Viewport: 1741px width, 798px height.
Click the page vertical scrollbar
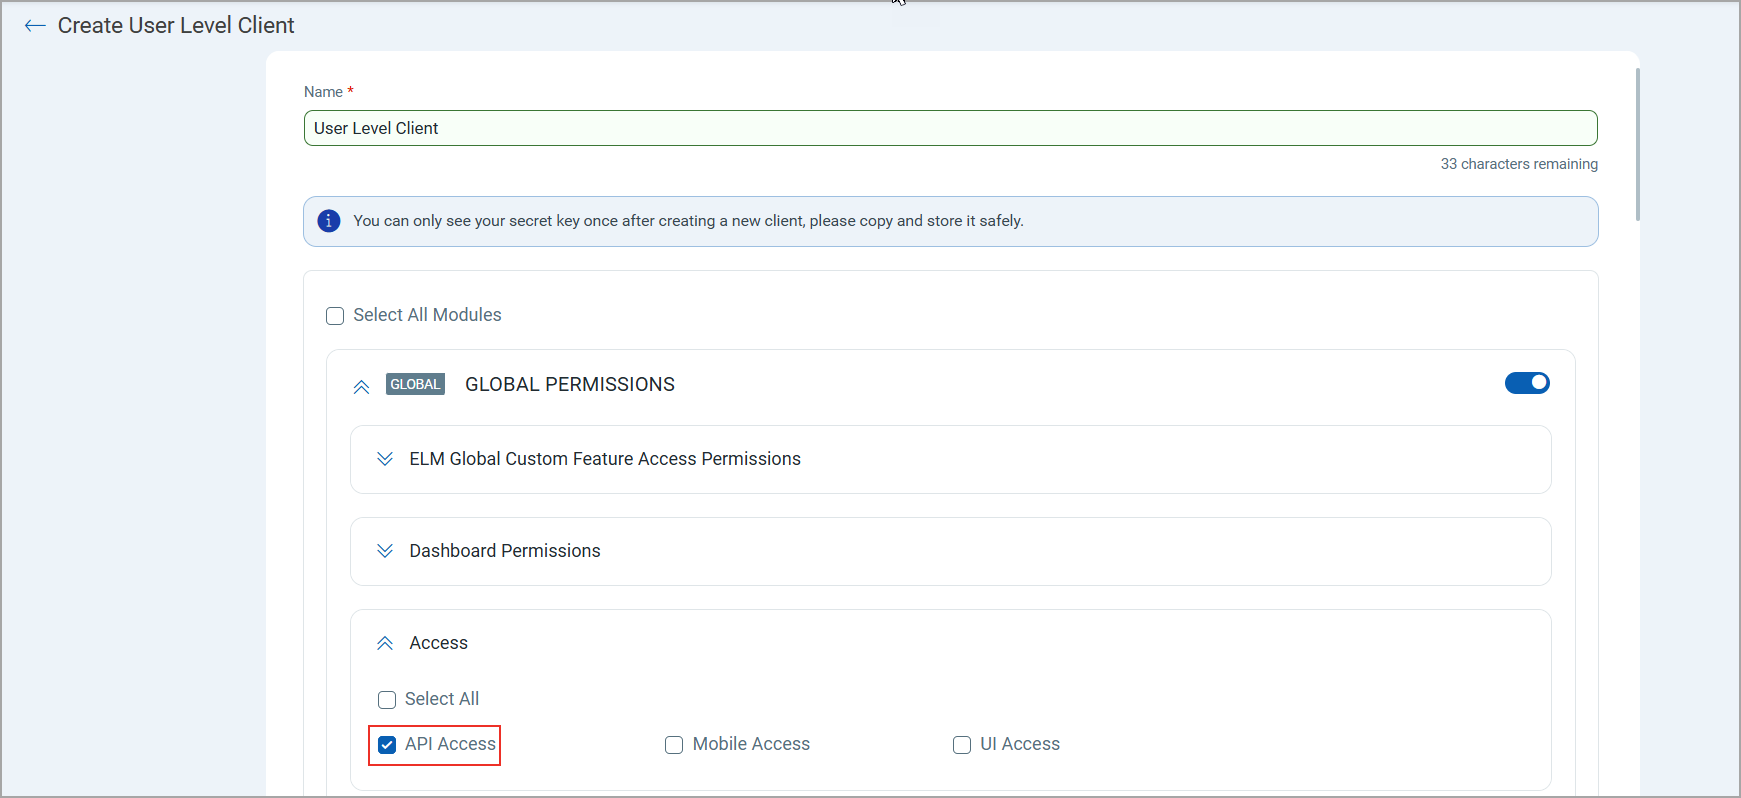[x=1637, y=144]
